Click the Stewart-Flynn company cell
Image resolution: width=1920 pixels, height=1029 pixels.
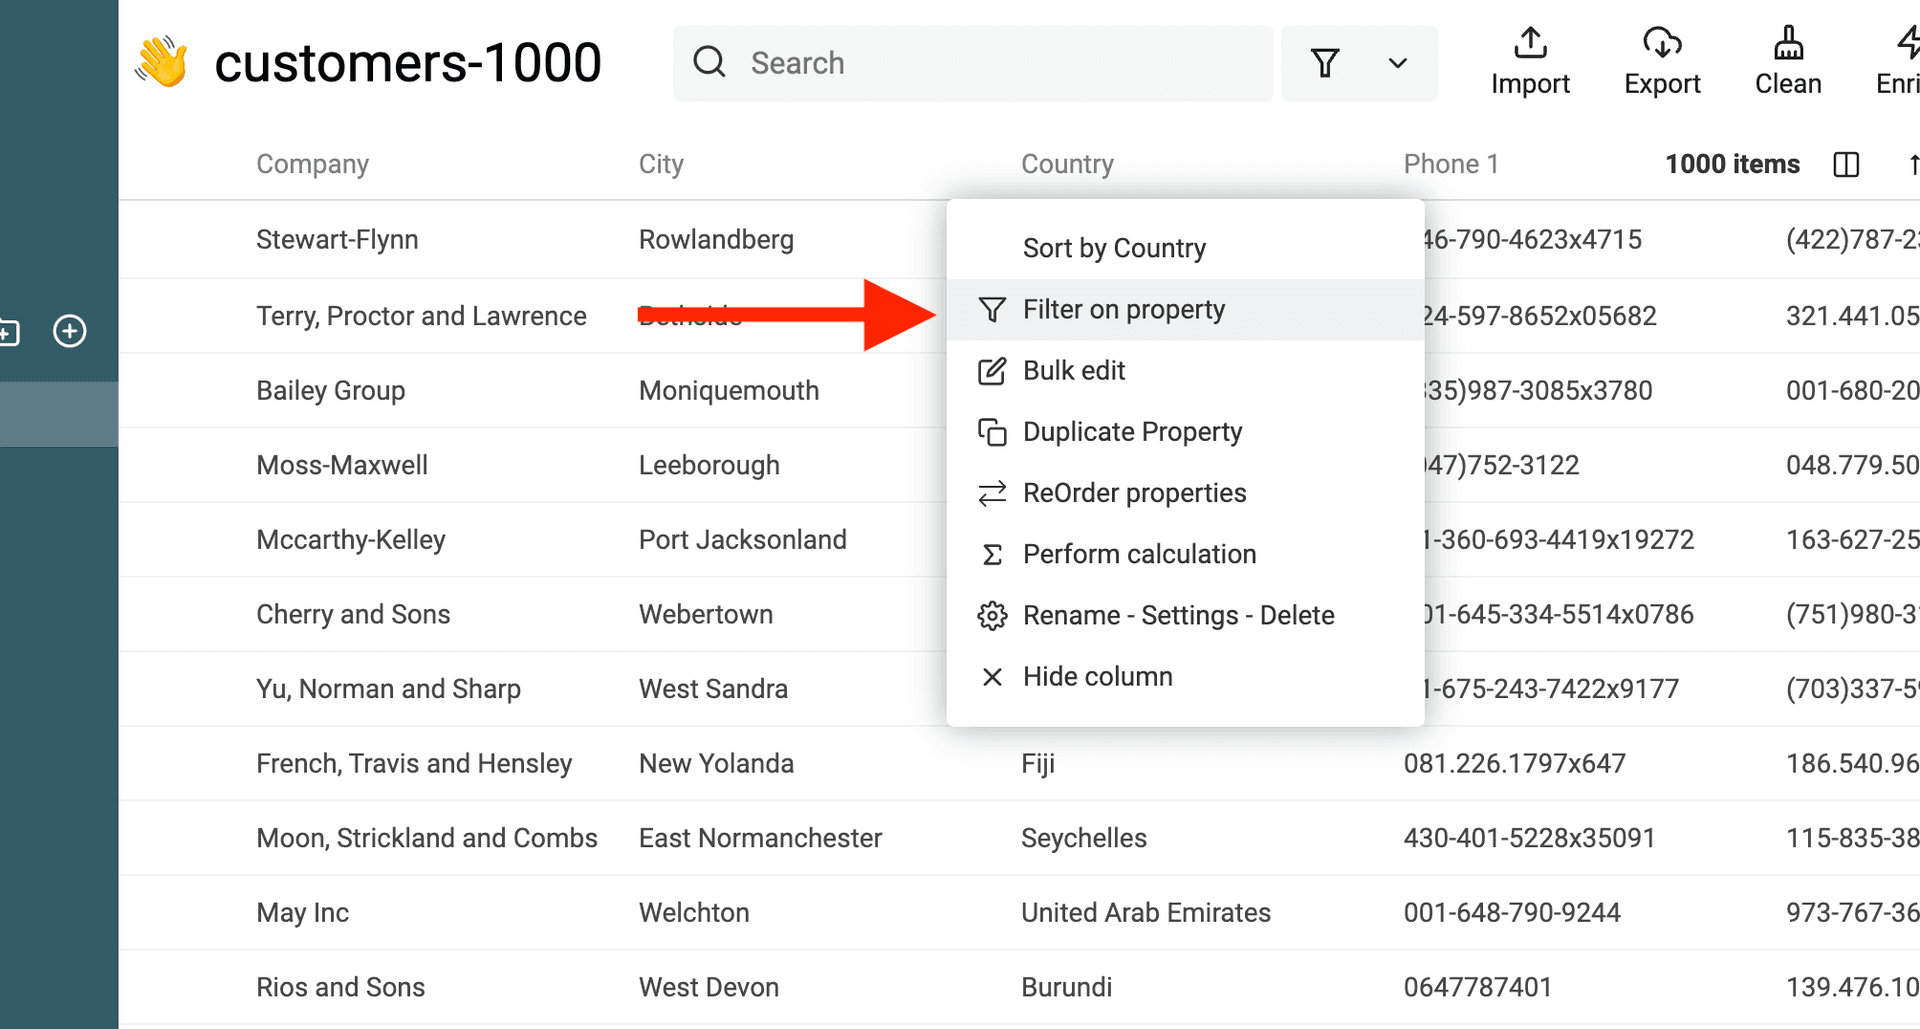point(337,240)
